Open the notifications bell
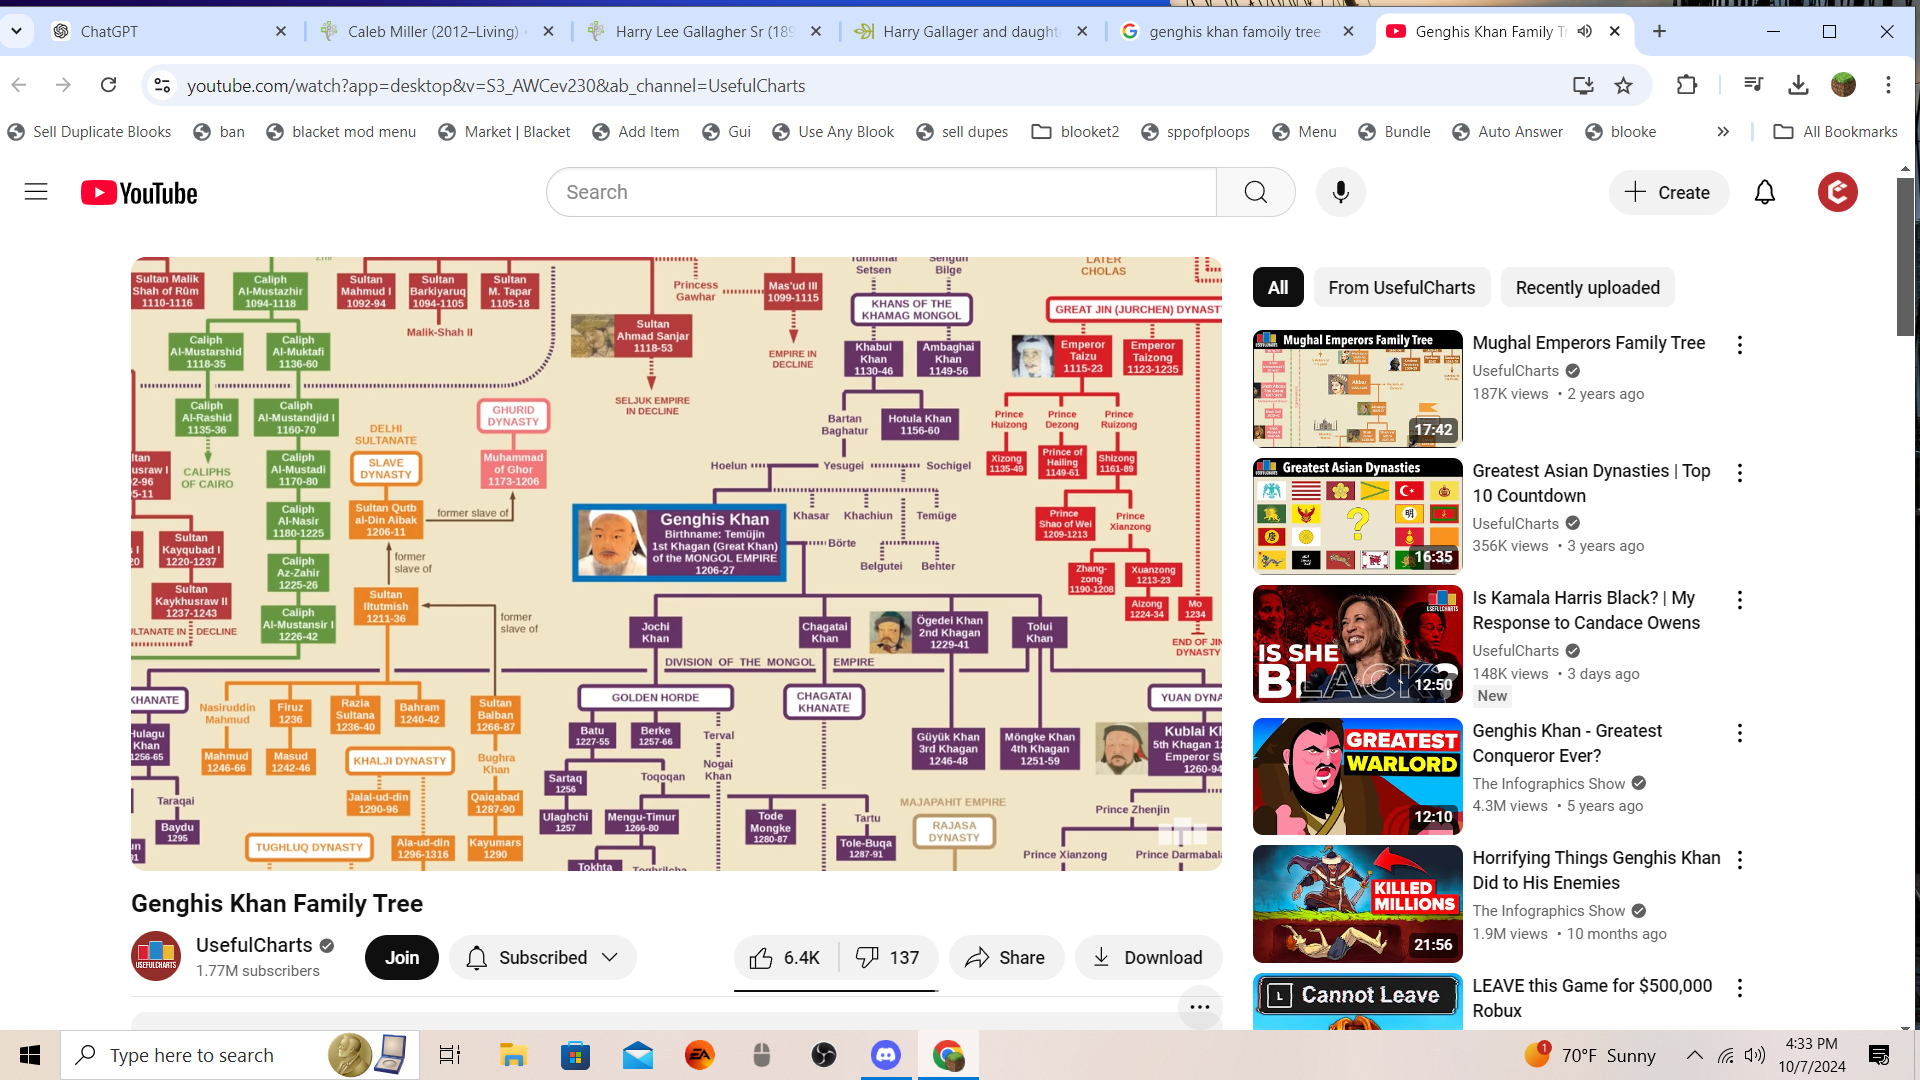 click(1765, 192)
